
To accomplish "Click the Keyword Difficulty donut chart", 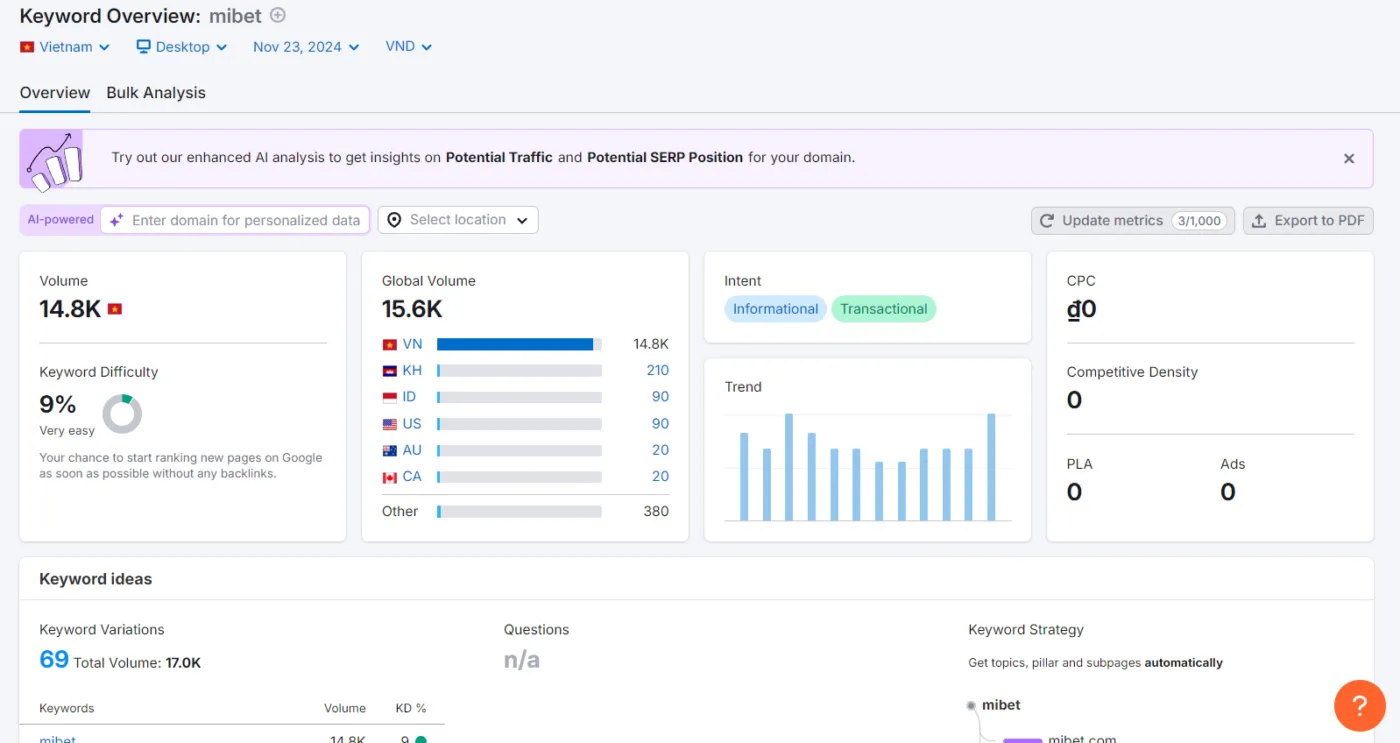I will click(x=122, y=413).
